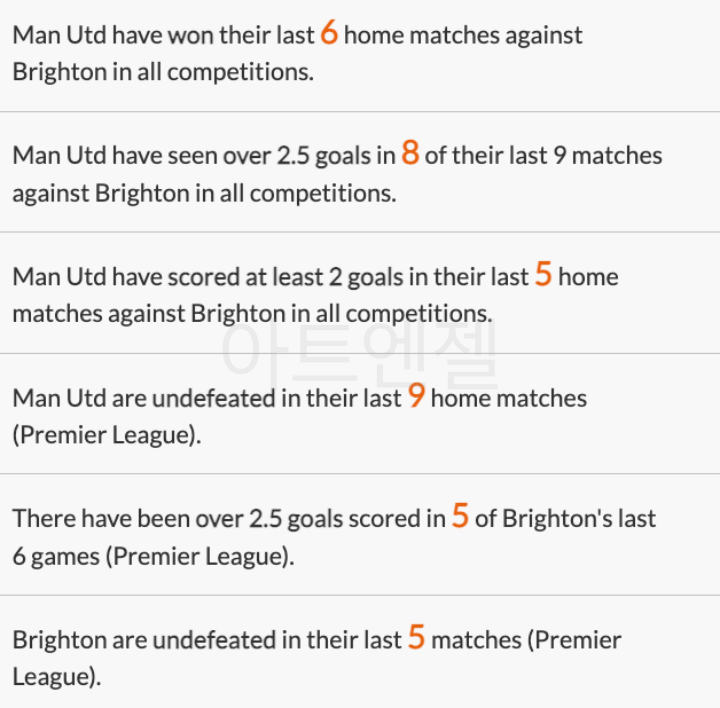Select the 'Man Utd have won their last' text

161,36
